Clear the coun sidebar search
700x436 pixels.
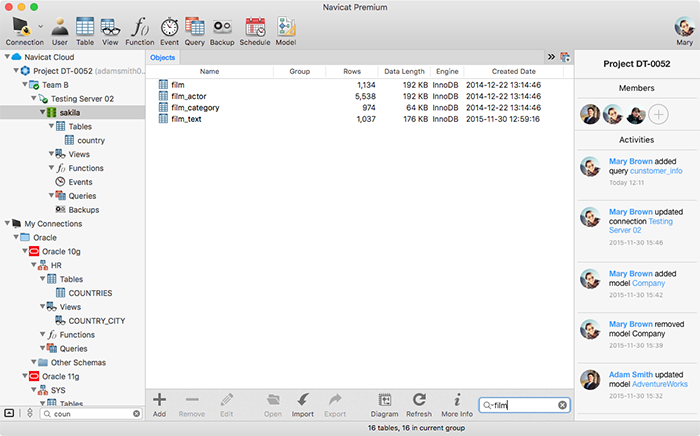(x=137, y=414)
